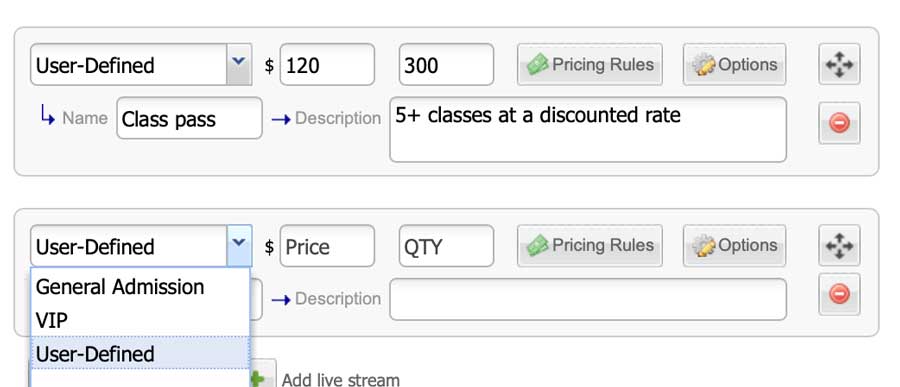Image resolution: width=900 pixels, height=387 pixels.
Task: Open Options for the second ticket row
Action: (734, 246)
